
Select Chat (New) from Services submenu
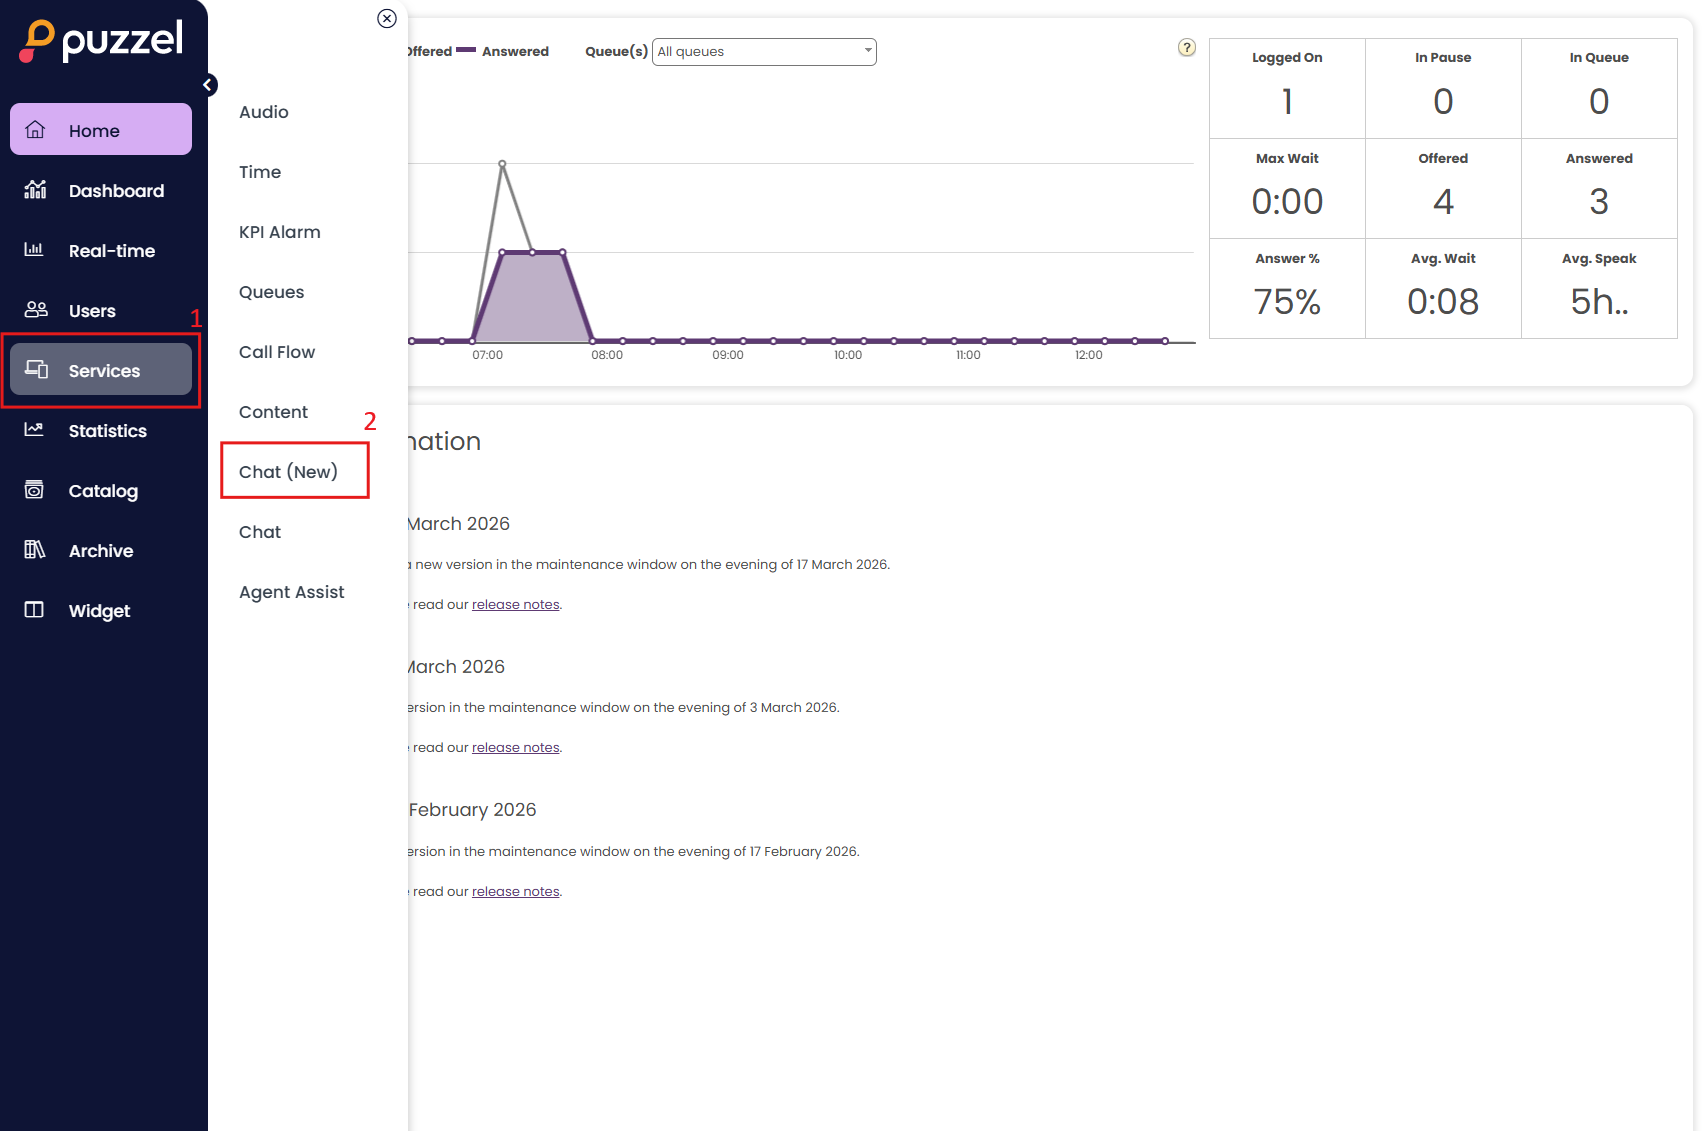pos(288,472)
